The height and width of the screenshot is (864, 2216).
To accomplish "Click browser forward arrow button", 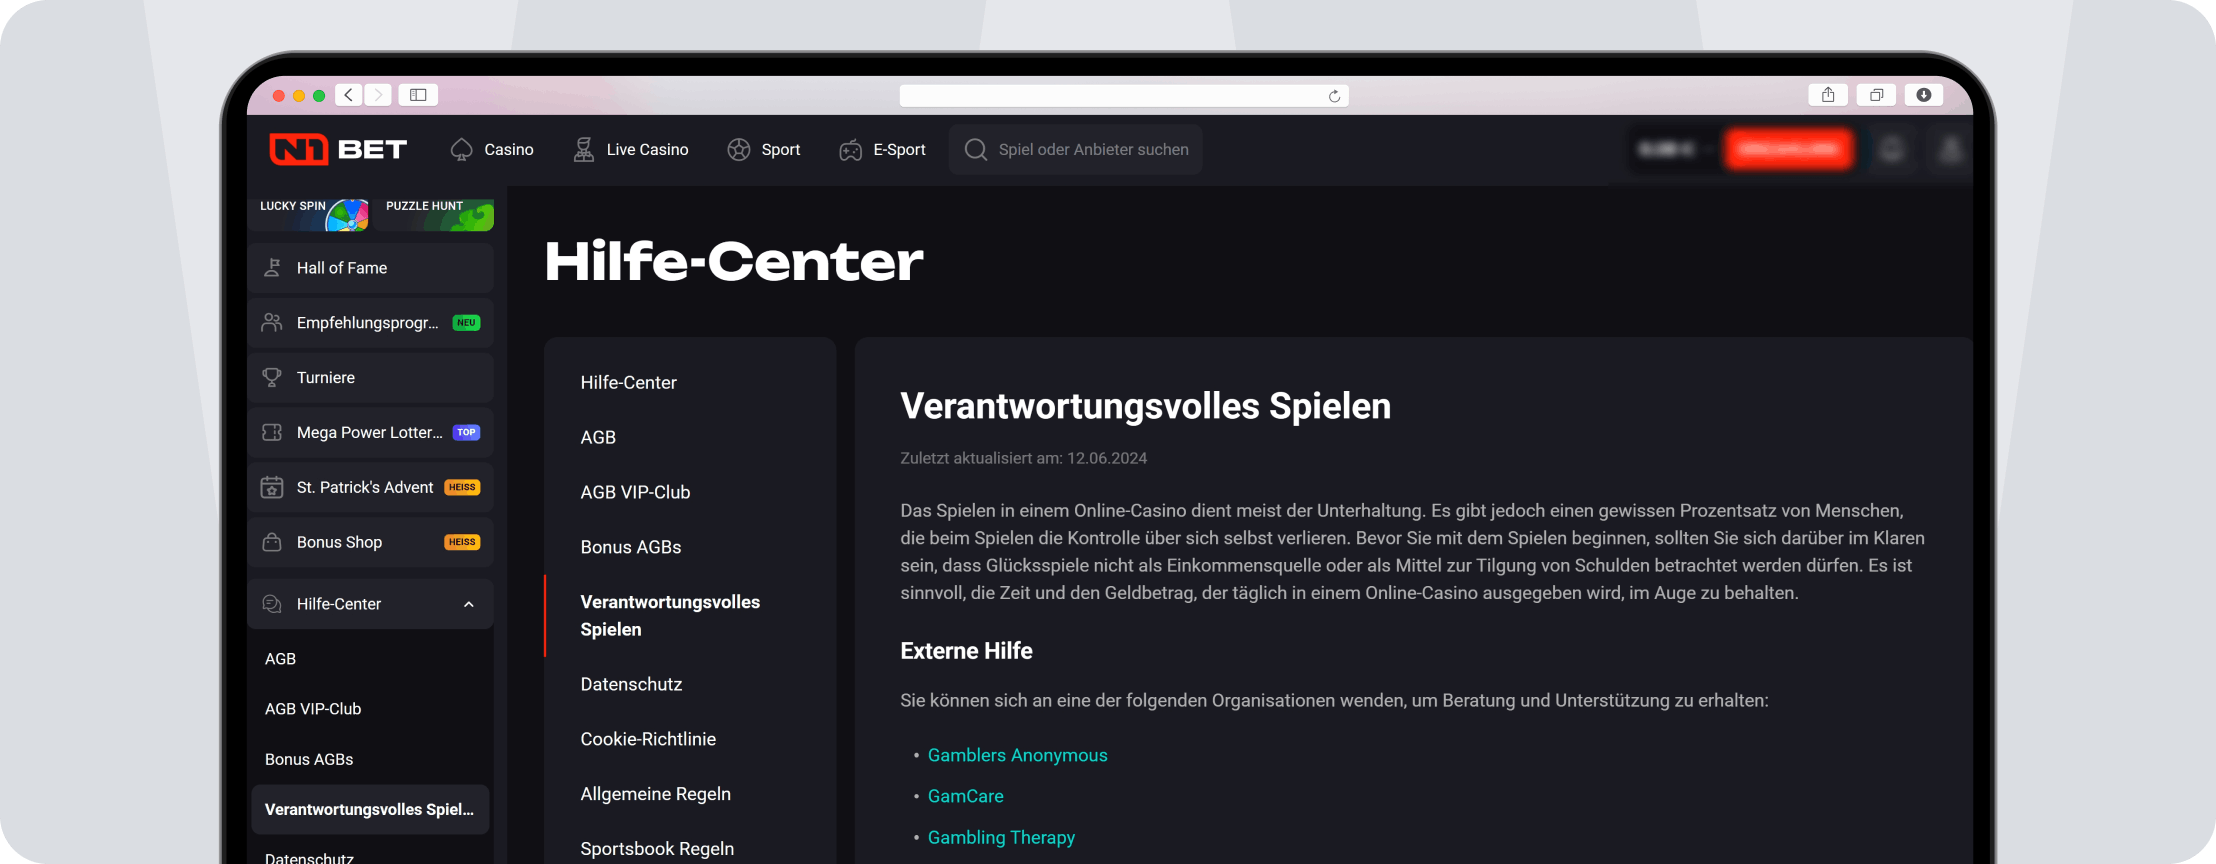I will point(378,95).
